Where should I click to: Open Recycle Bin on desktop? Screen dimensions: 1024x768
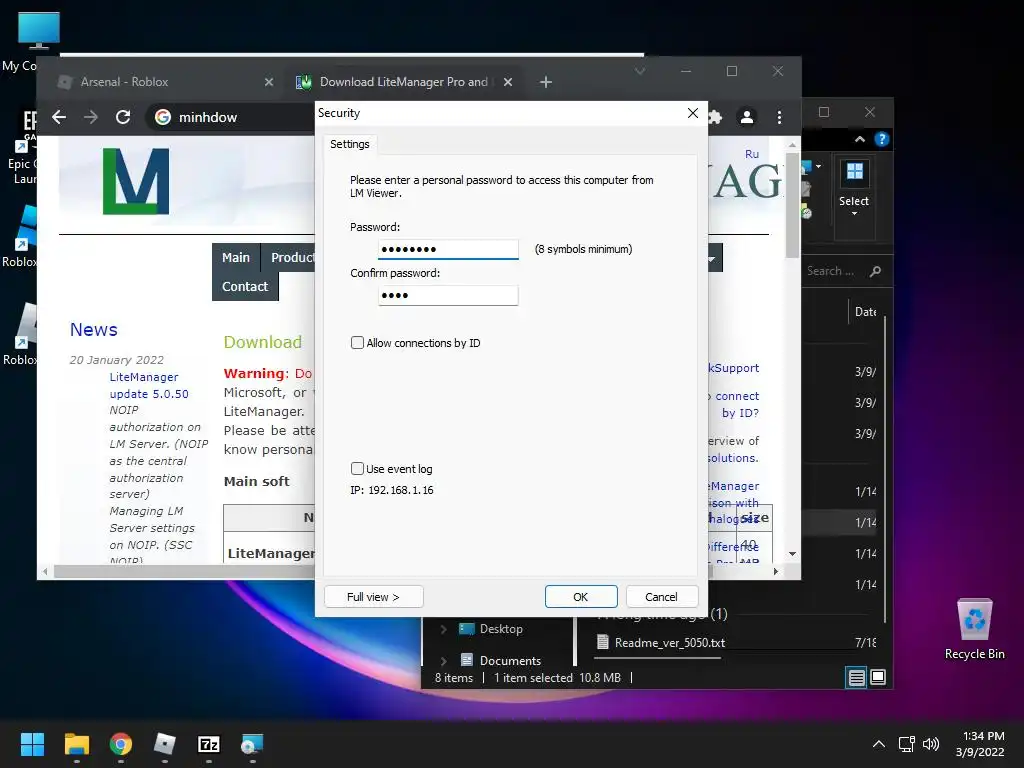coord(974,629)
